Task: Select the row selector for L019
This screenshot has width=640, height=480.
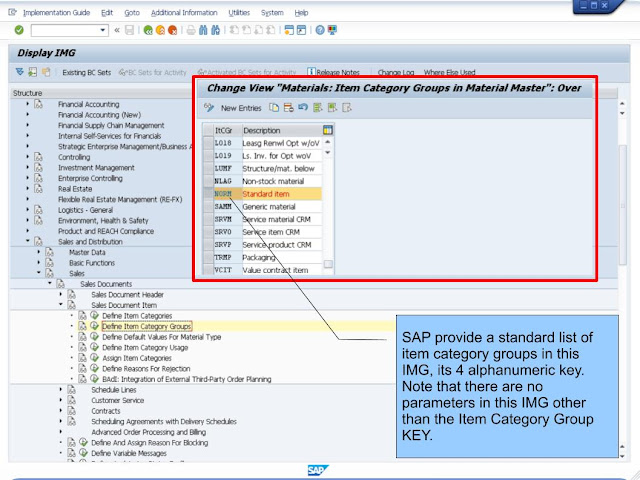Action: pyautogui.click(x=208, y=156)
